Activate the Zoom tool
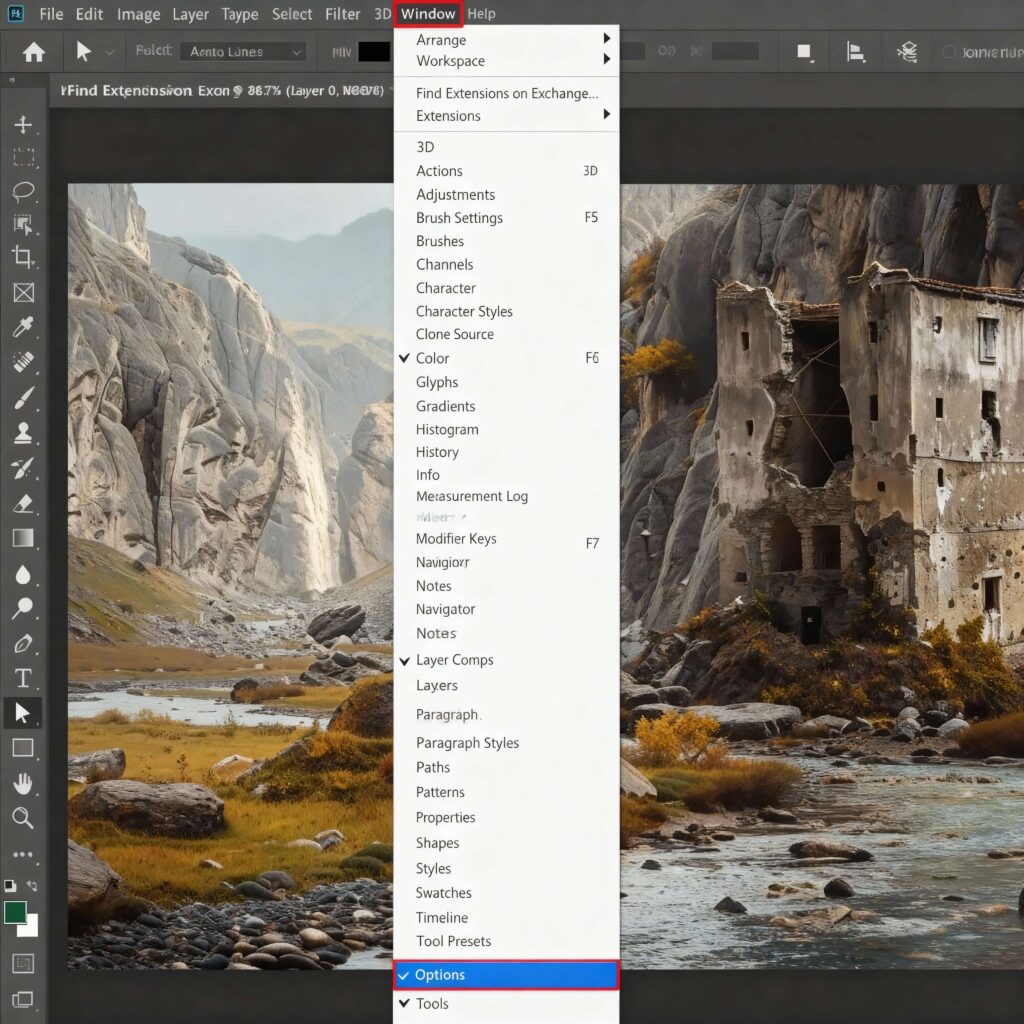 click(x=24, y=817)
